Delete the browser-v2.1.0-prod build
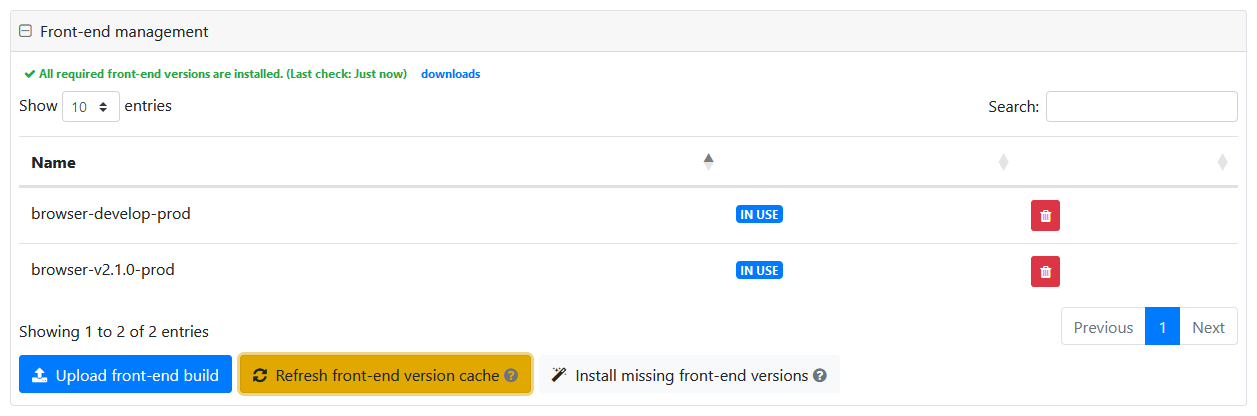 [x=1045, y=271]
